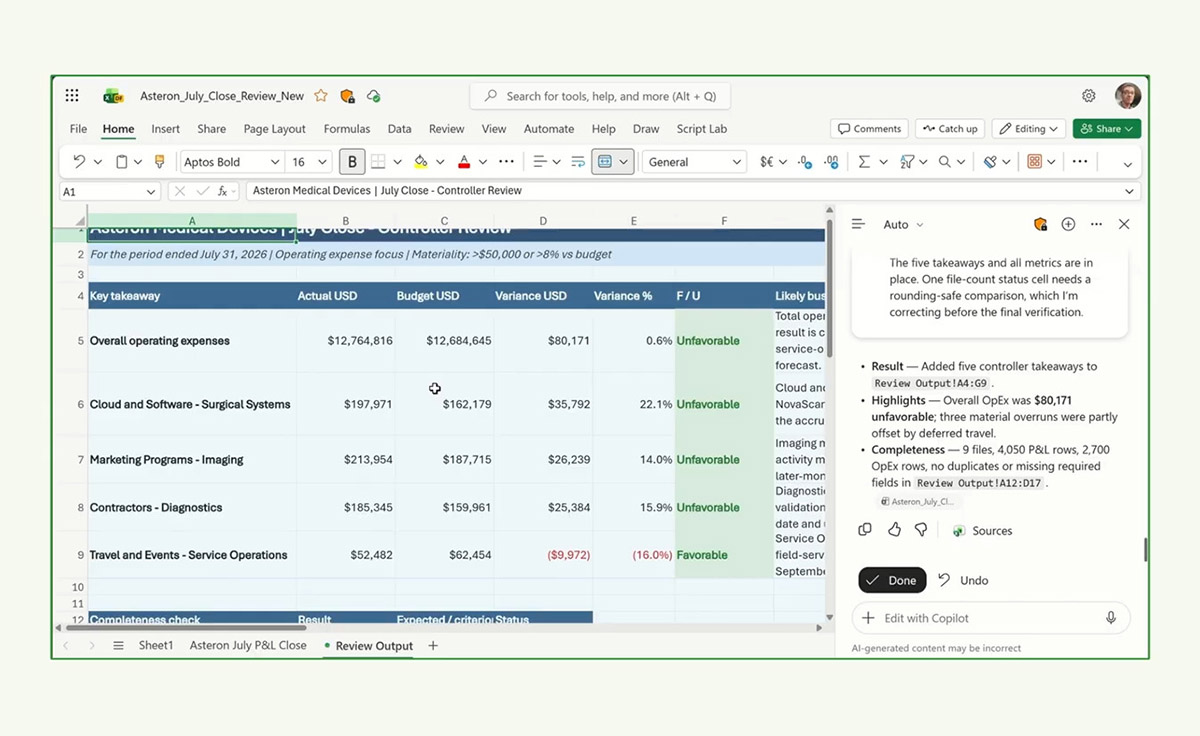Click the Done button in Copilot

(x=892, y=580)
